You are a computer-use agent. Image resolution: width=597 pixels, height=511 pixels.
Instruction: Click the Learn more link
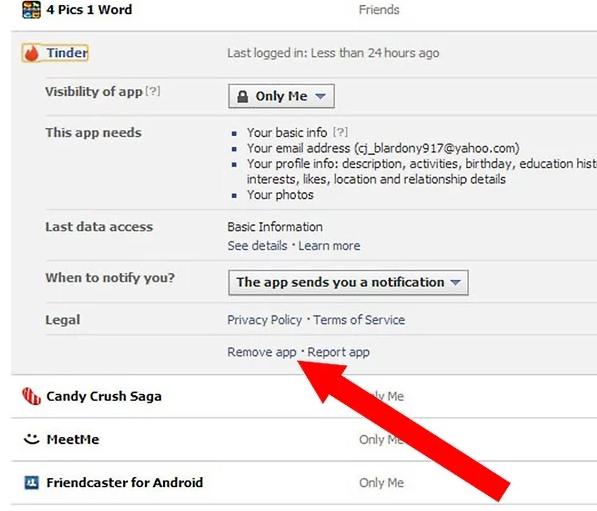[x=329, y=246]
